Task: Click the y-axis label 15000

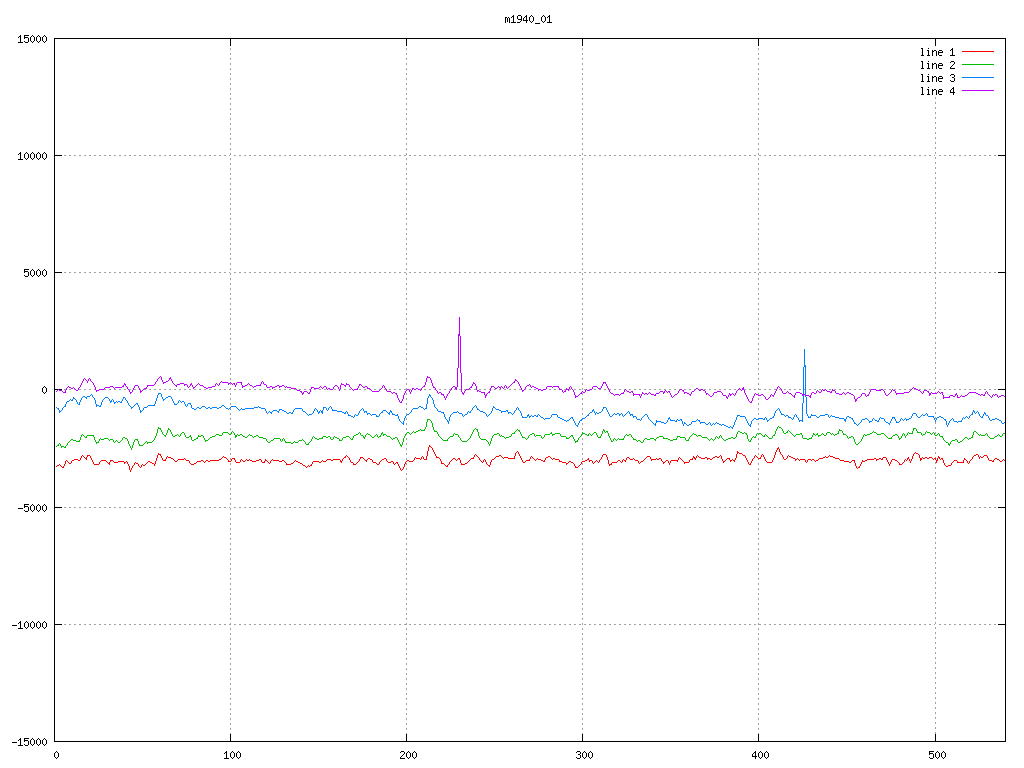Action: pos(32,39)
